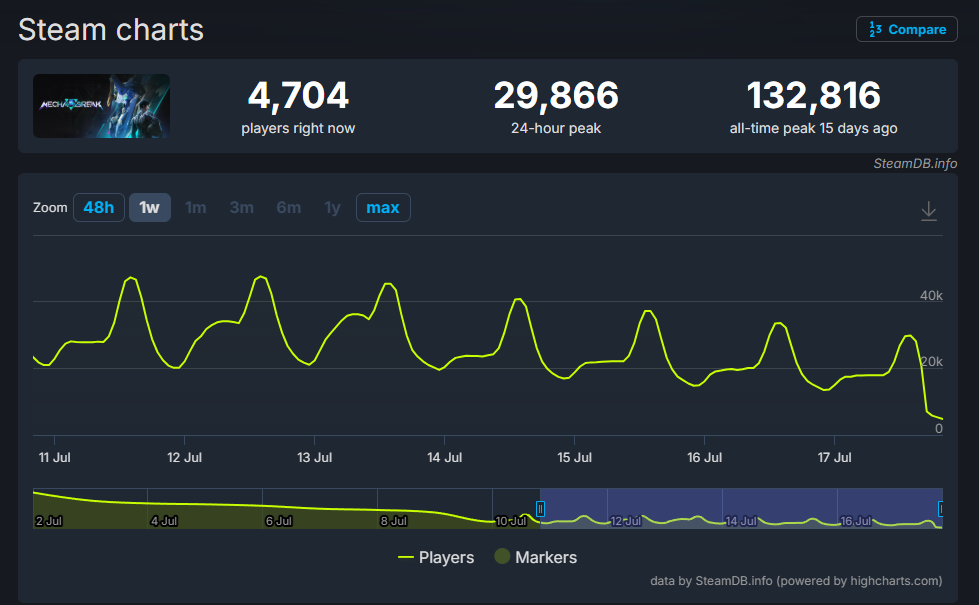Image resolution: width=979 pixels, height=605 pixels.
Task: Click the data by SteamDB.info highcharts credit
Action: [x=796, y=581]
